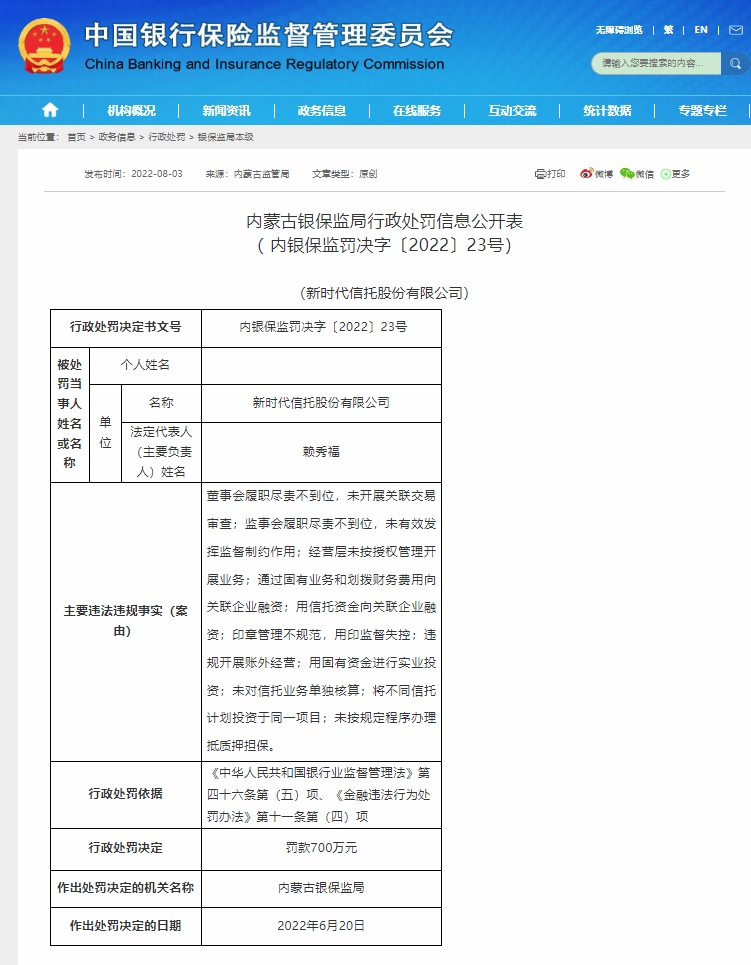
Task: Open the 政务信息 menu
Action: pos(321,111)
